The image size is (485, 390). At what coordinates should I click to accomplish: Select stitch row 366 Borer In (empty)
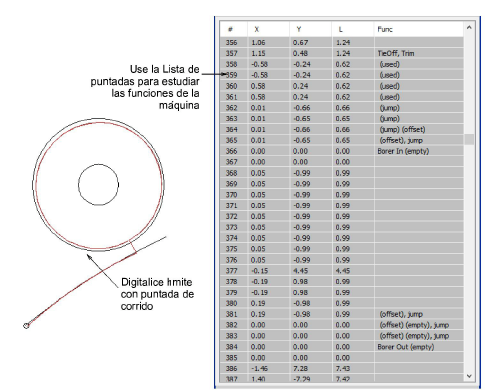(342, 151)
